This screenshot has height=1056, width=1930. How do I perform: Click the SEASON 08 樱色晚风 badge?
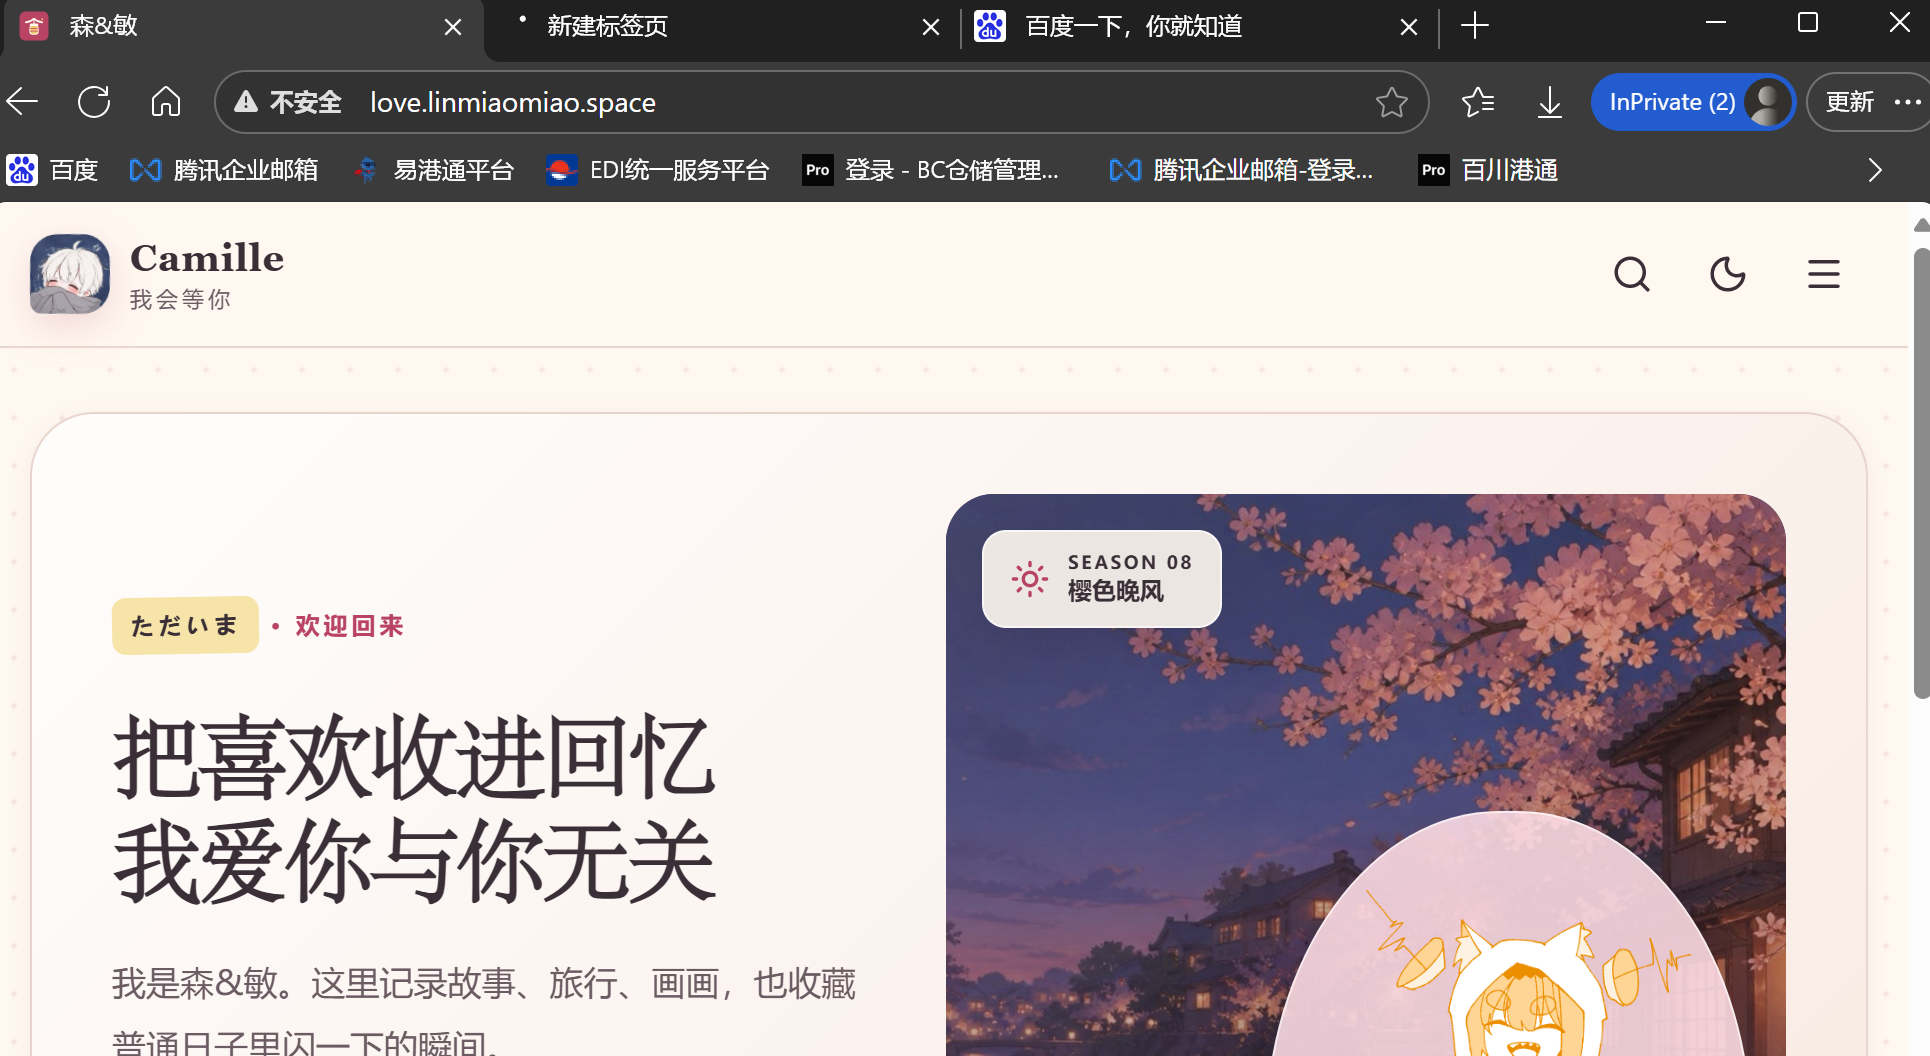pos(1102,578)
